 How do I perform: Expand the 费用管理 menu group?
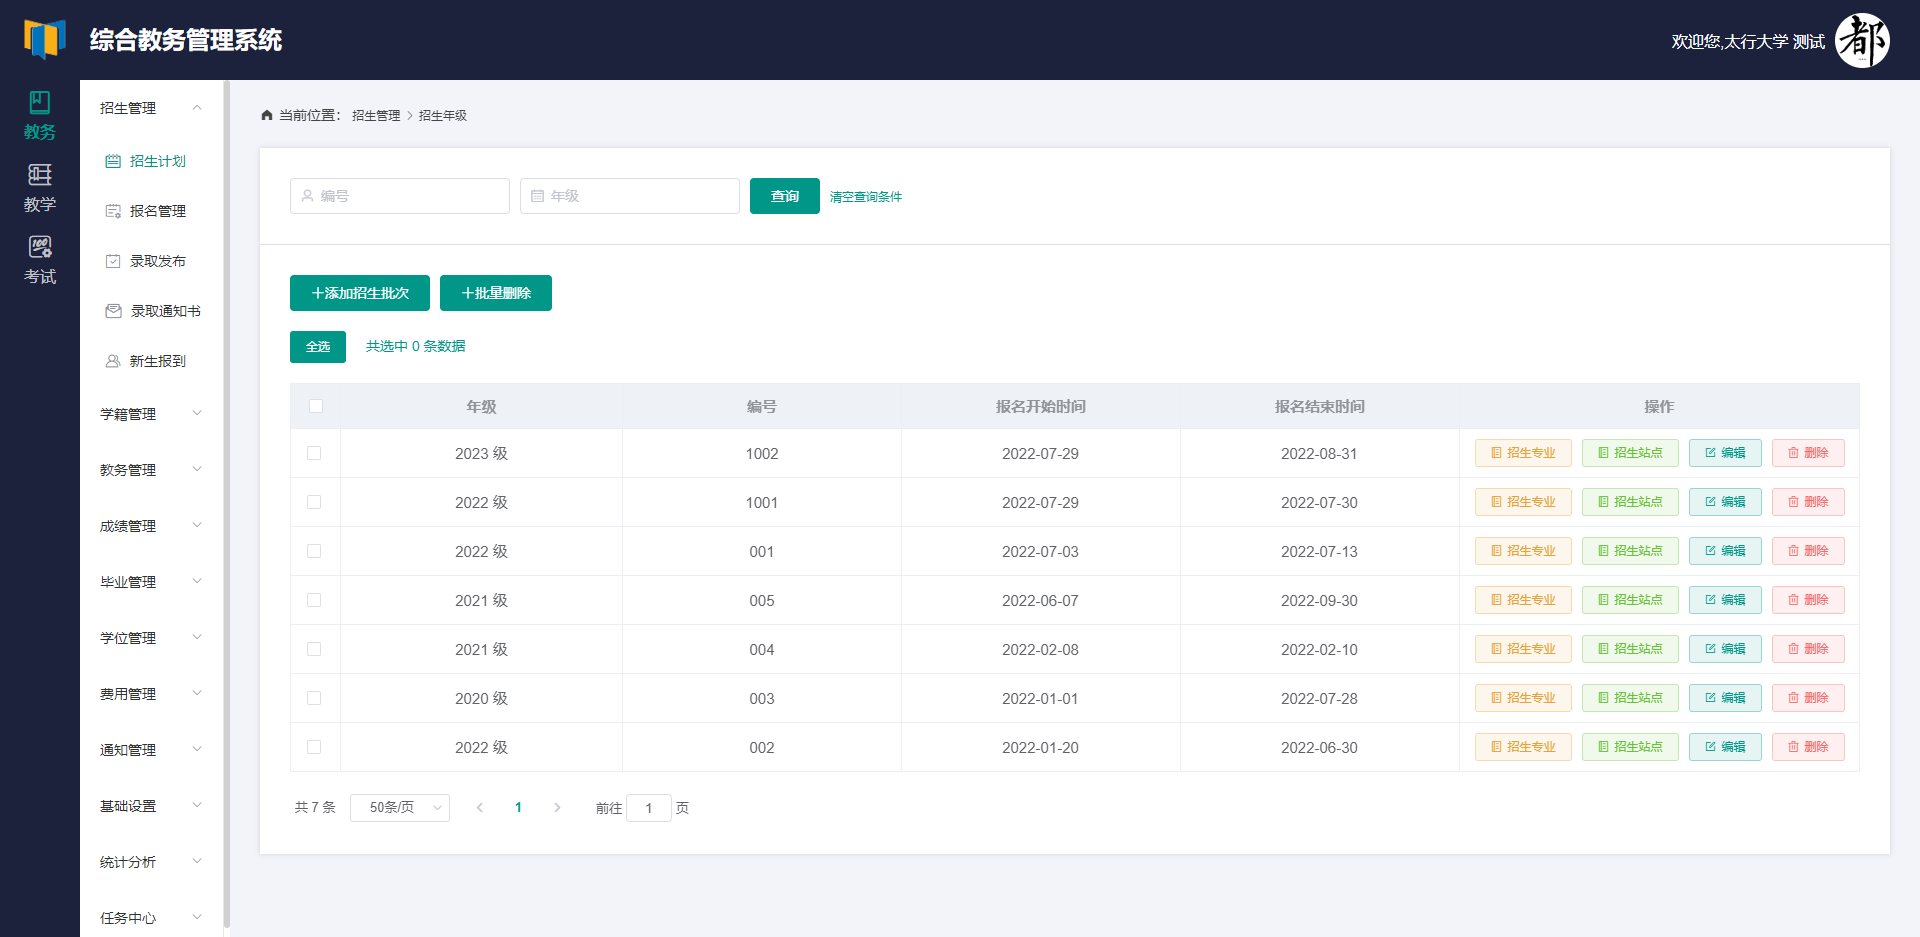[x=151, y=694]
